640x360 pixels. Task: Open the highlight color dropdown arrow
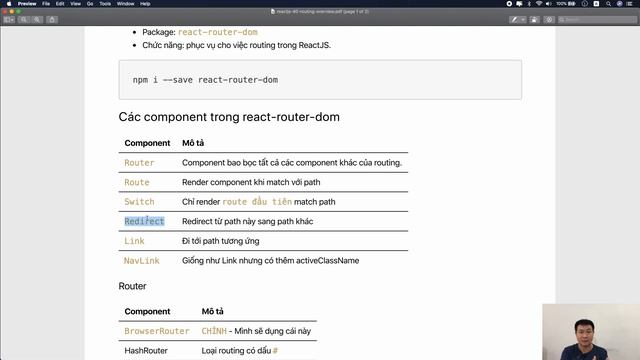523,20
